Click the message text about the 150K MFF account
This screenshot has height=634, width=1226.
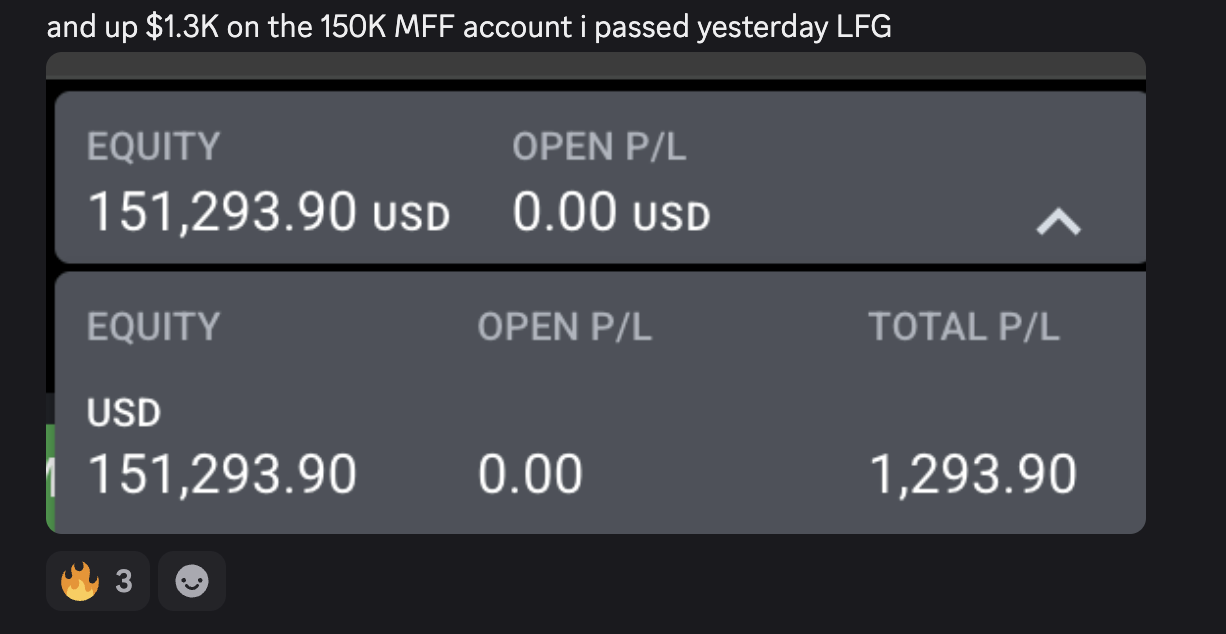coord(468,26)
